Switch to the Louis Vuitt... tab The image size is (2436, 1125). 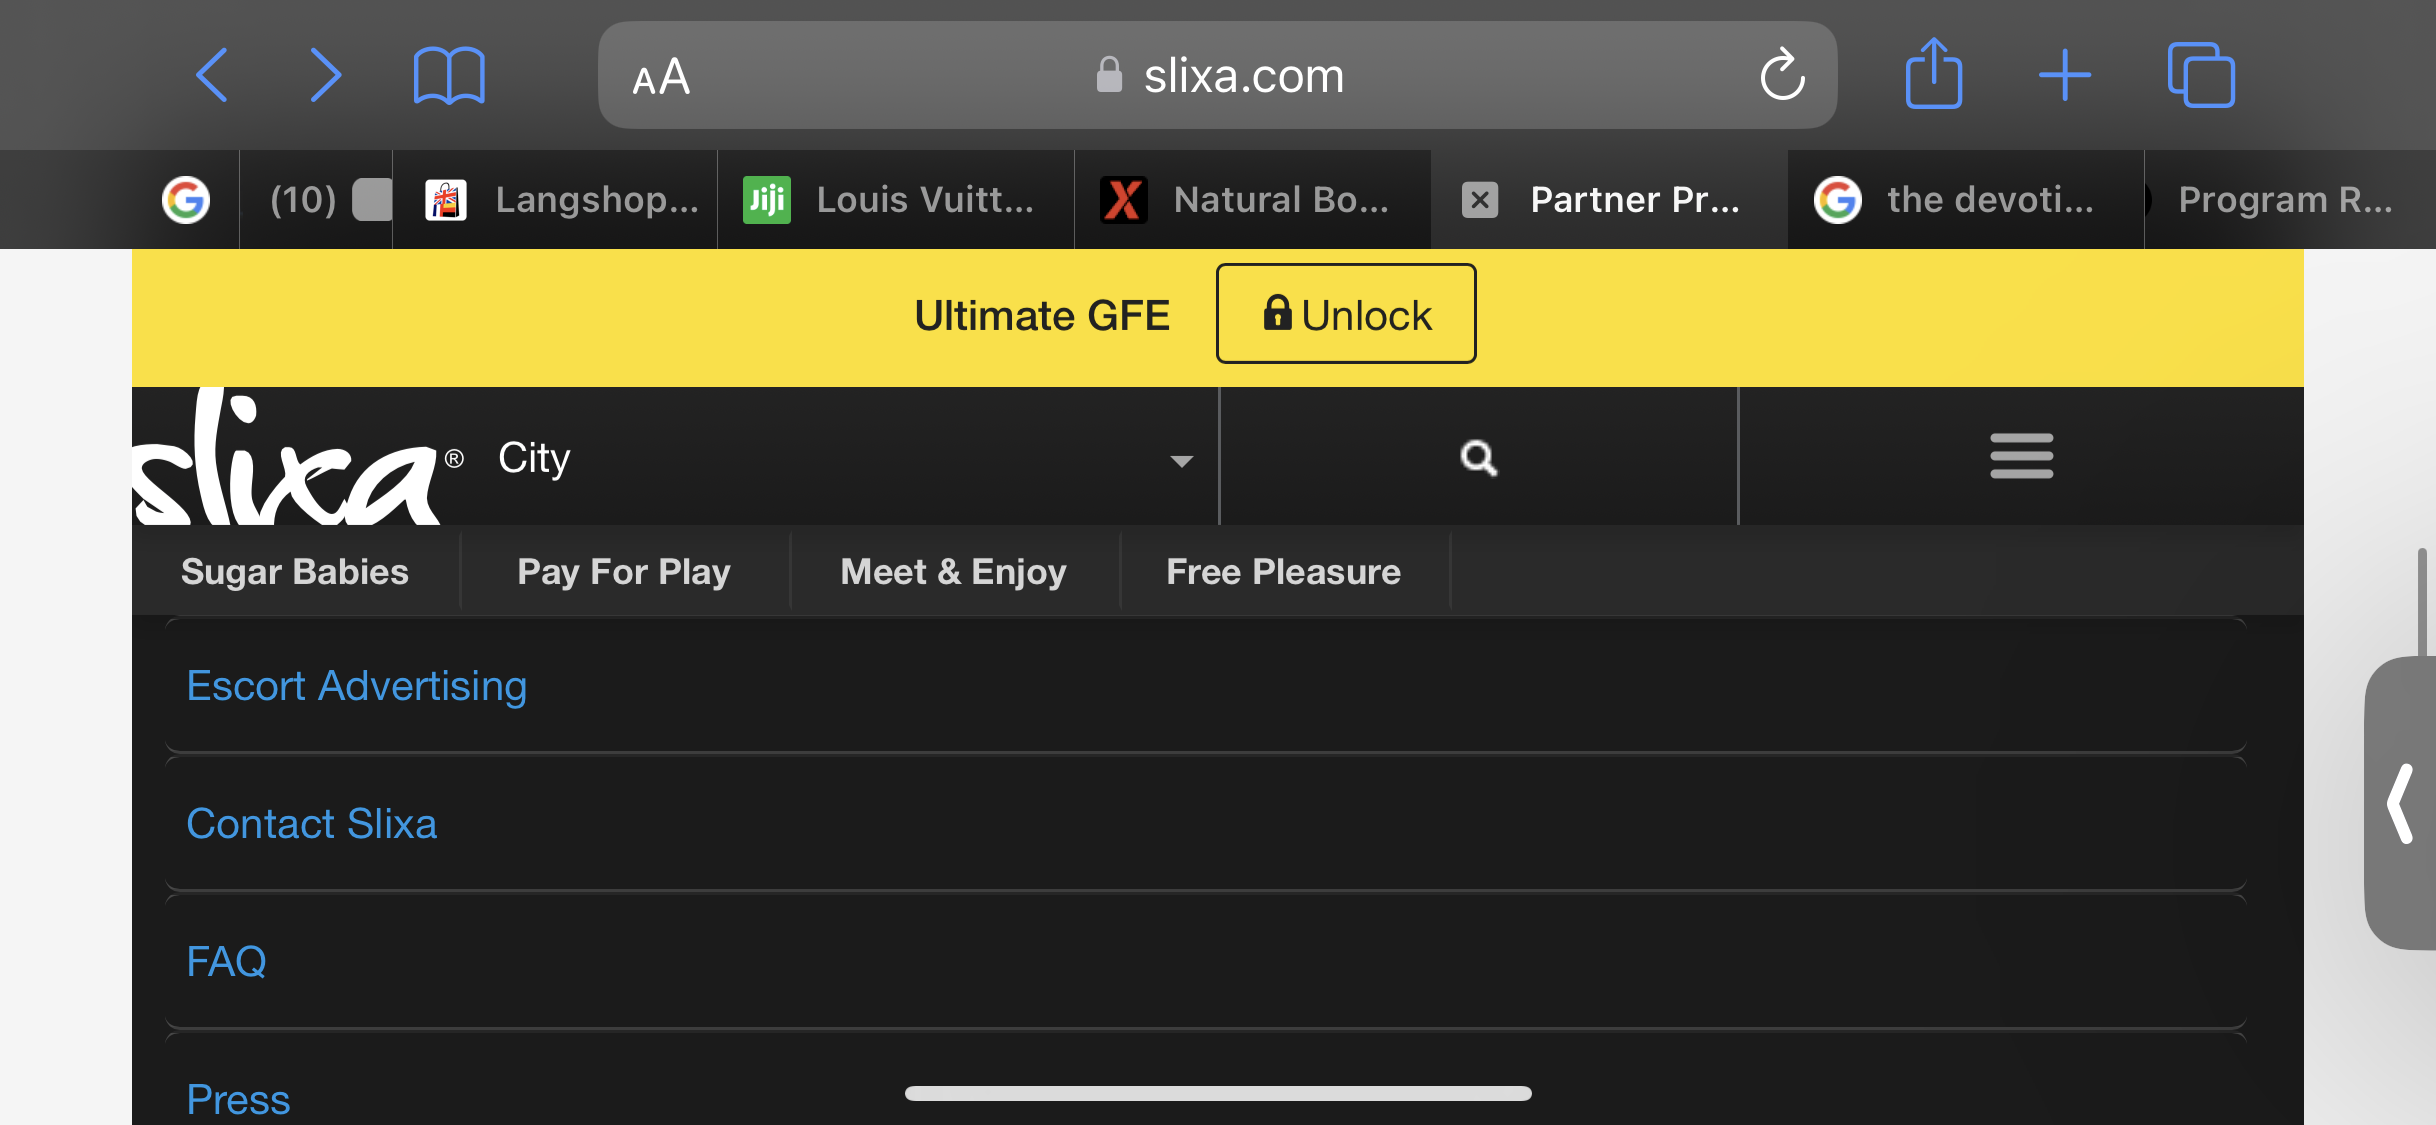(x=895, y=200)
